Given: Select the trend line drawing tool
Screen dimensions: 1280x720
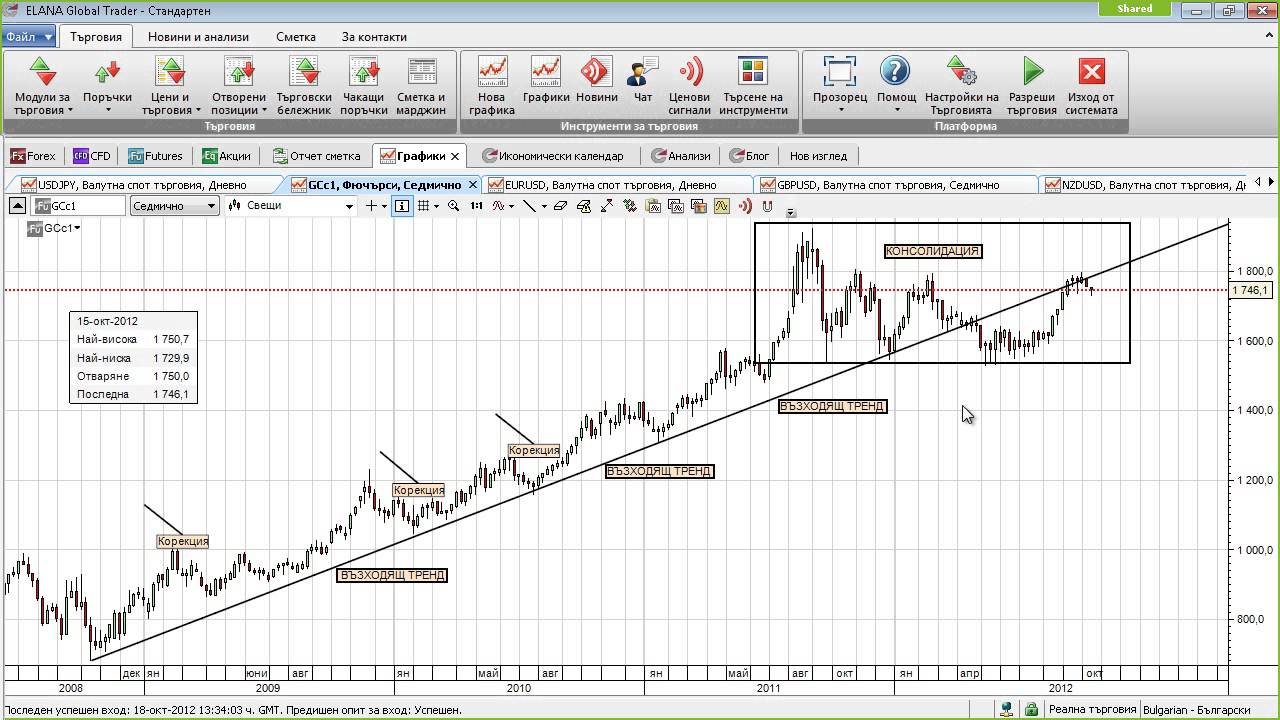Looking at the screenshot, I should (x=530, y=206).
